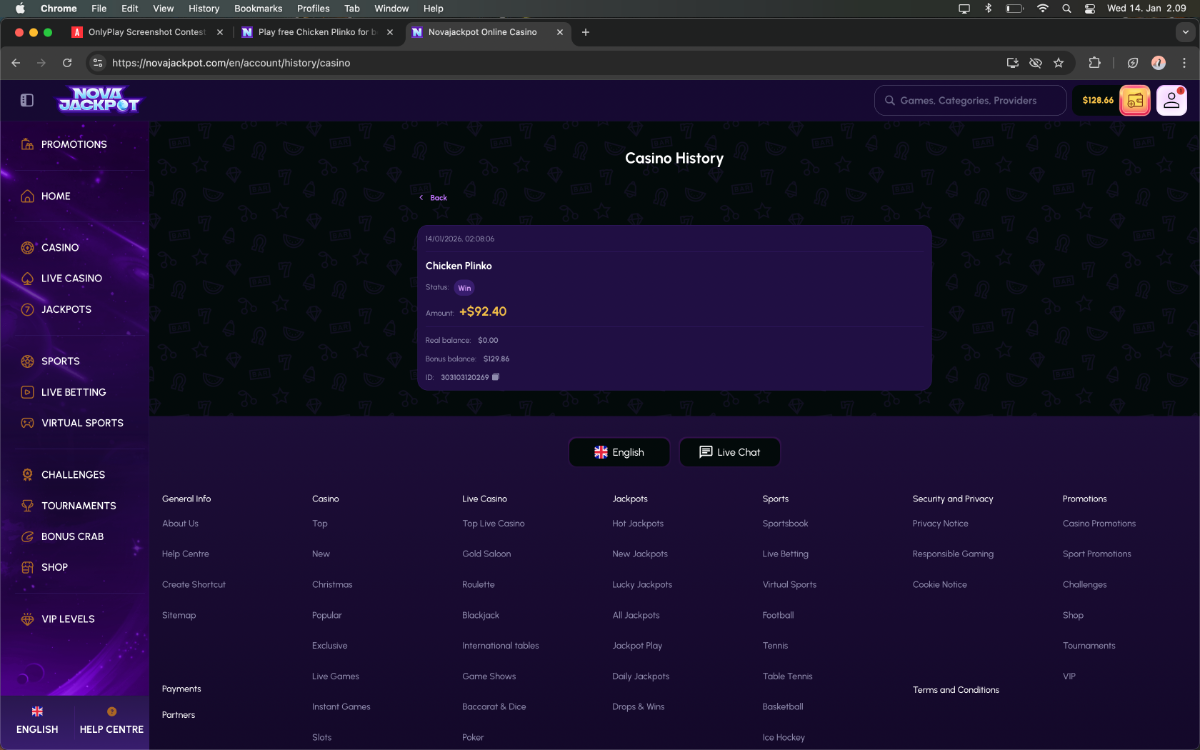Viewport: 1200px width, 750px height.
Task: Go to VIP Levels in the sidebar
Action: click(68, 619)
